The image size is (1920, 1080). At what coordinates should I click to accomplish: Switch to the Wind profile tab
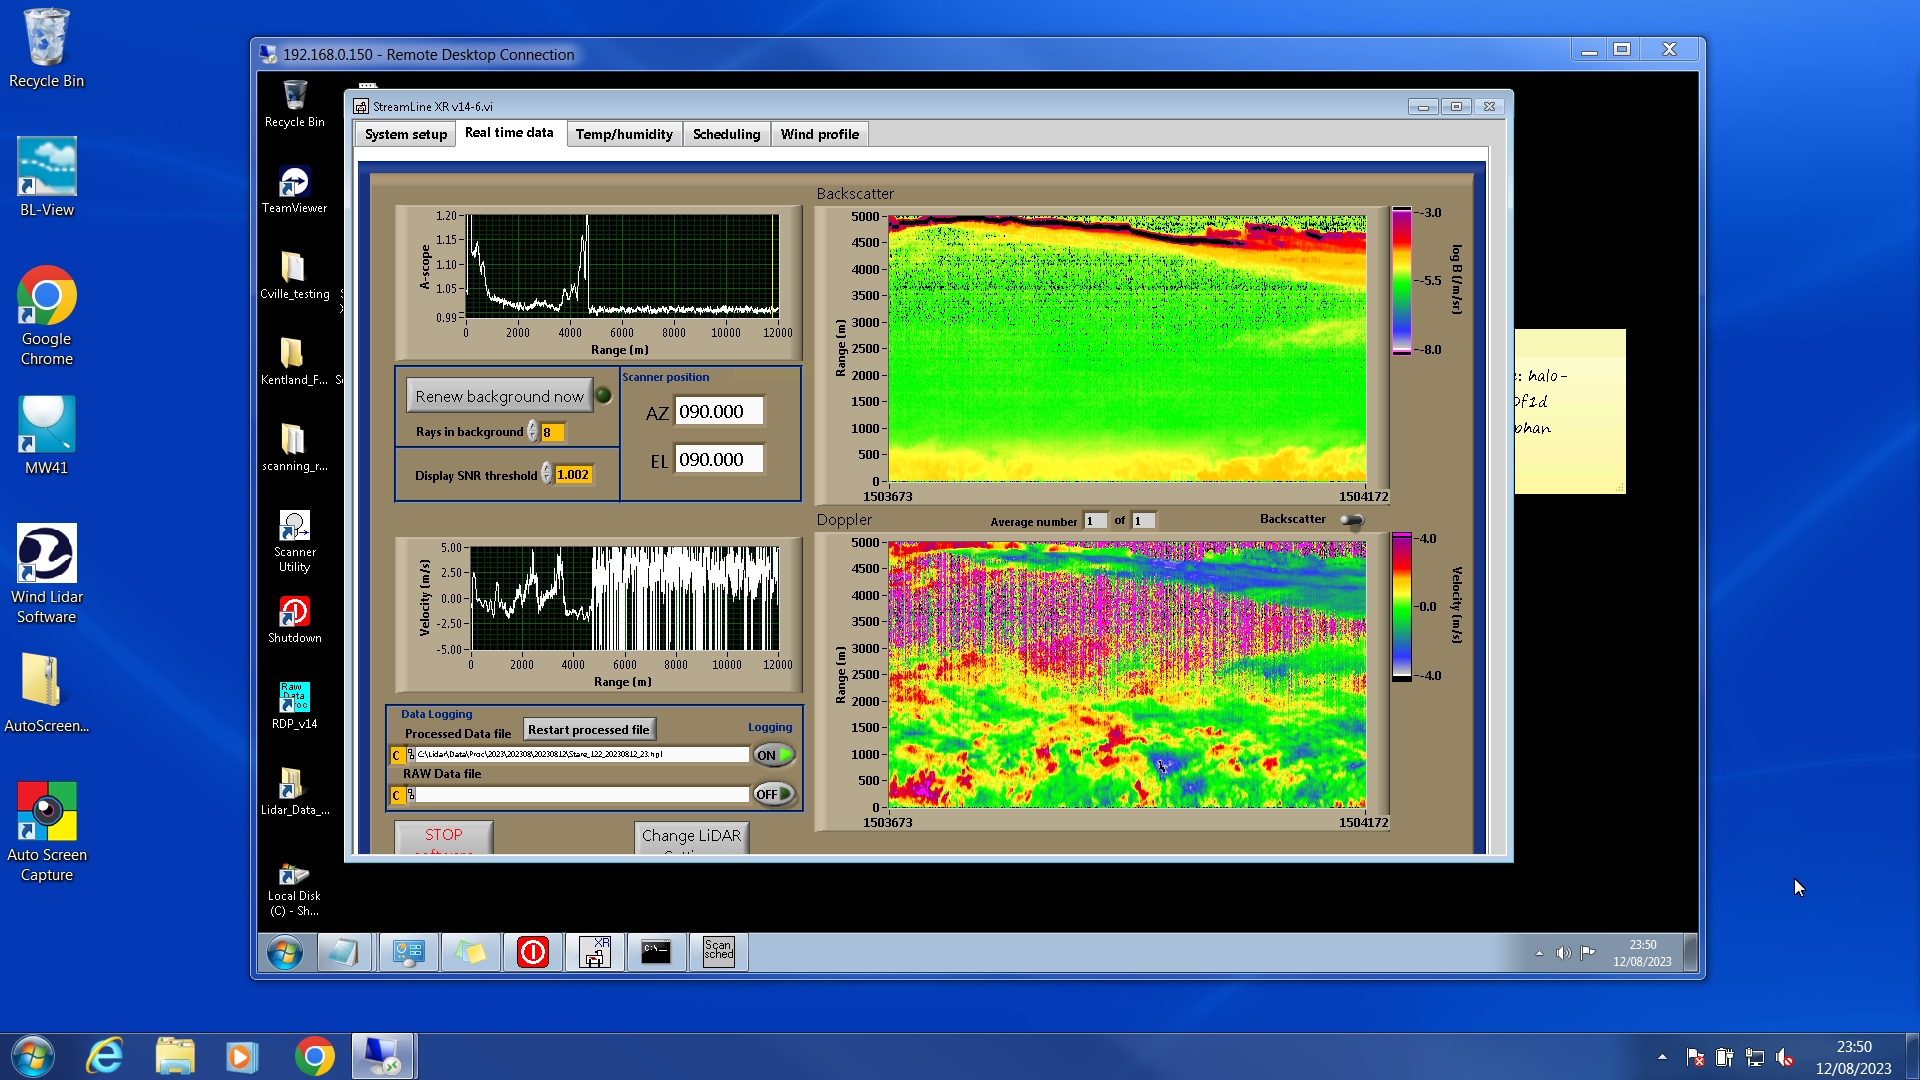coord(819,134)
